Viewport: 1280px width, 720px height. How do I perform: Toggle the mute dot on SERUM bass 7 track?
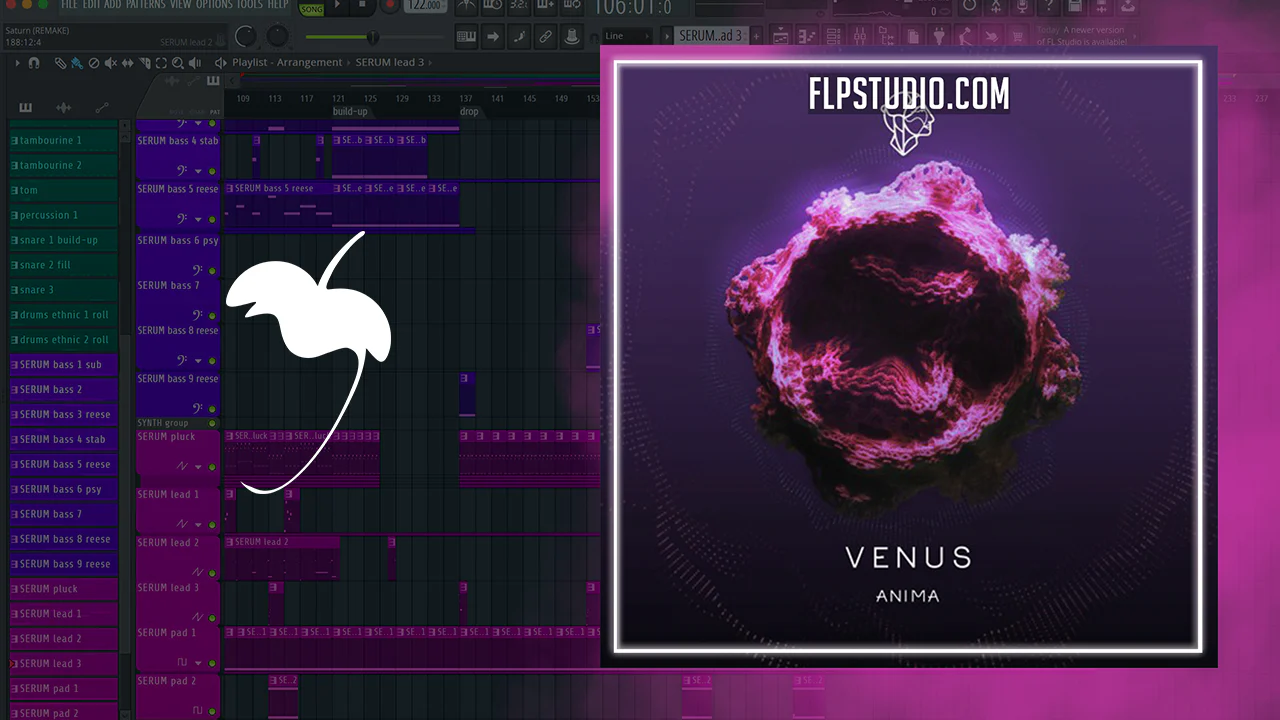click(x=212, y=315)
